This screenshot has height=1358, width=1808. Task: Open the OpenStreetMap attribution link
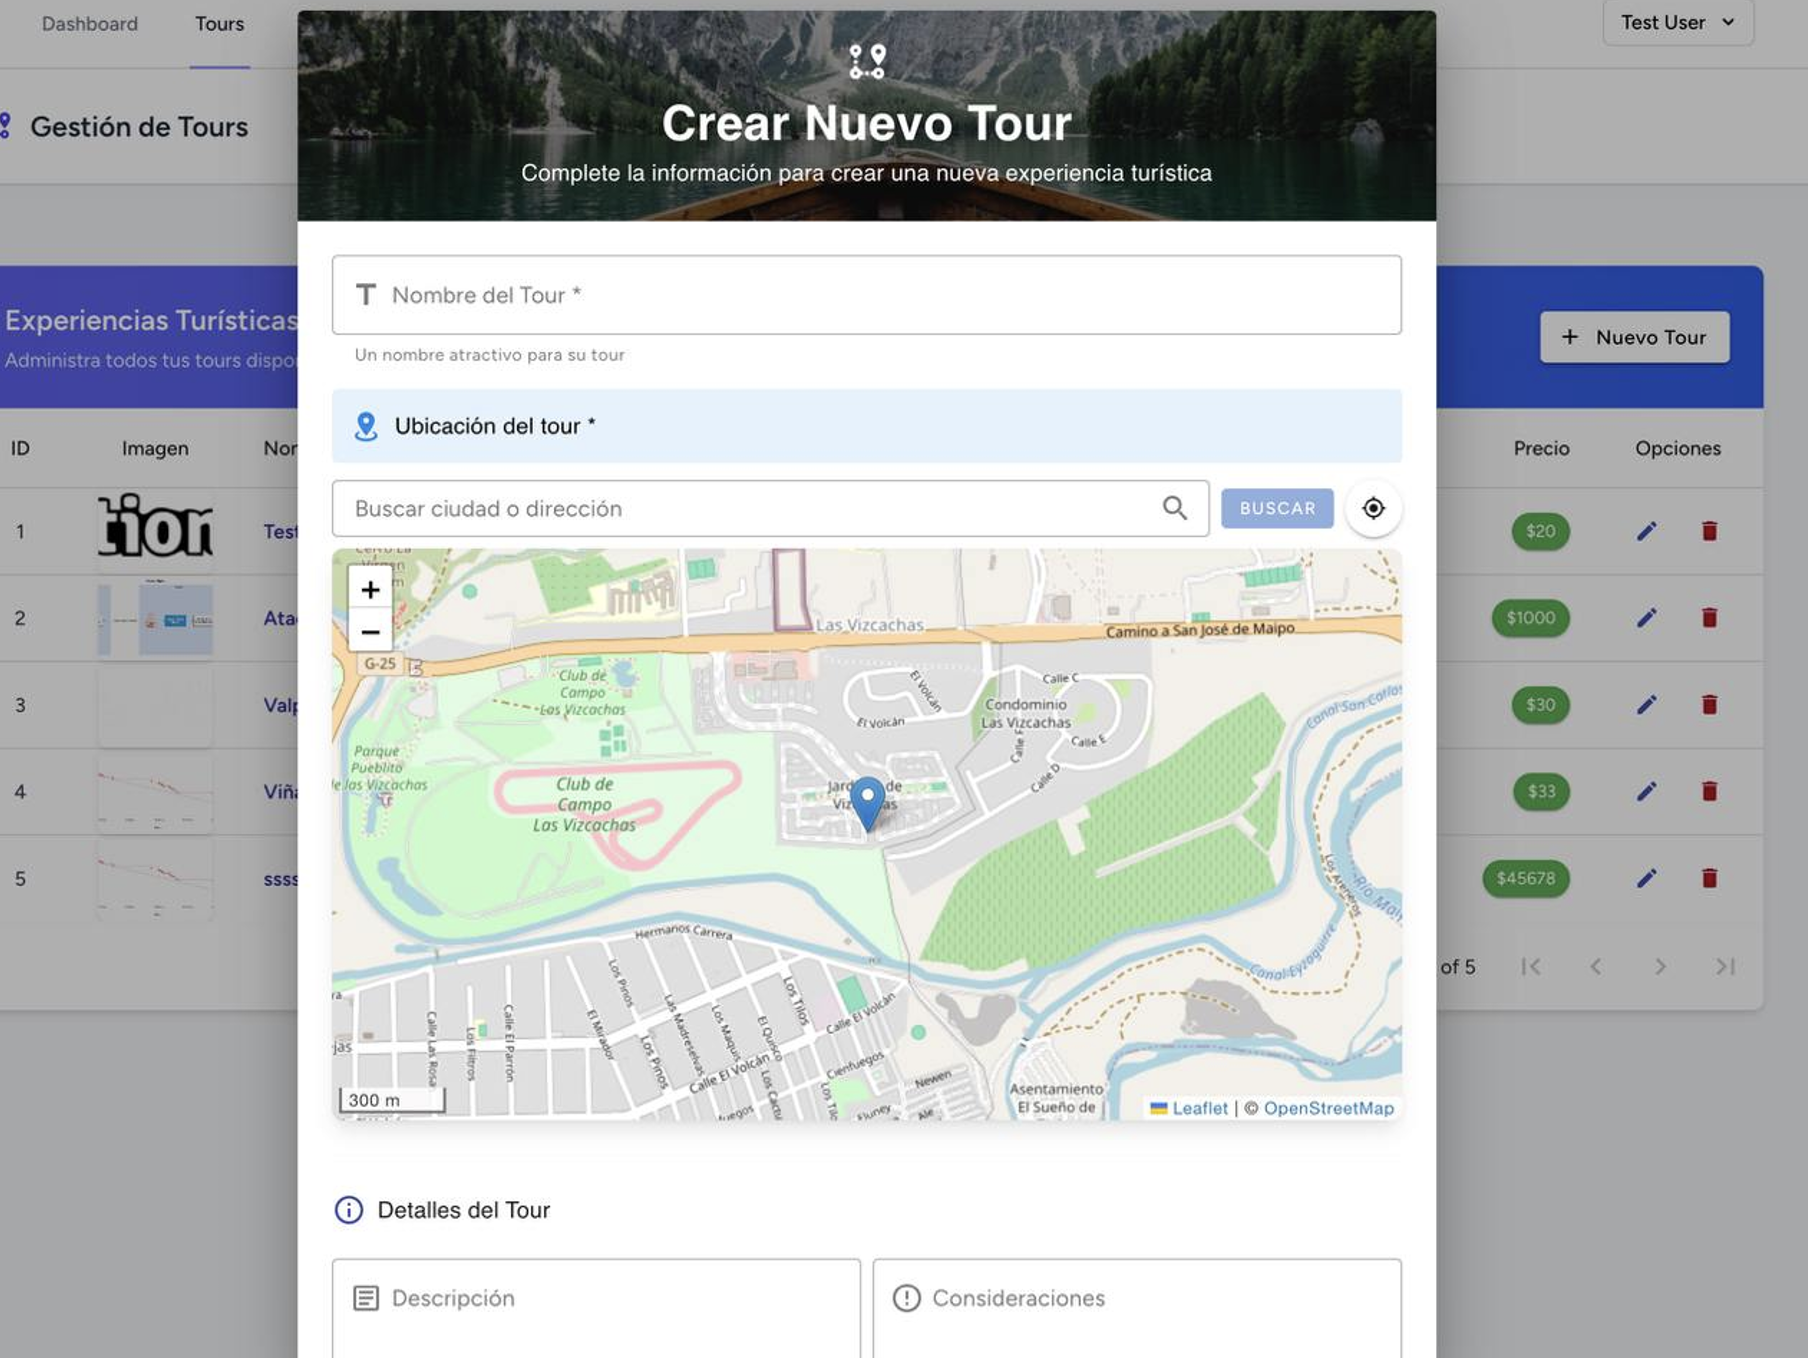point(1328,1108)
